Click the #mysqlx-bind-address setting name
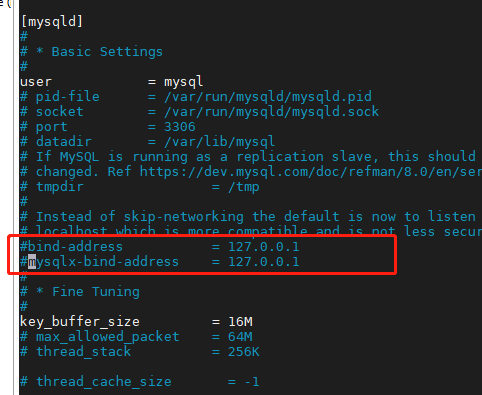482x395 pixels. (x=99, y=262)
